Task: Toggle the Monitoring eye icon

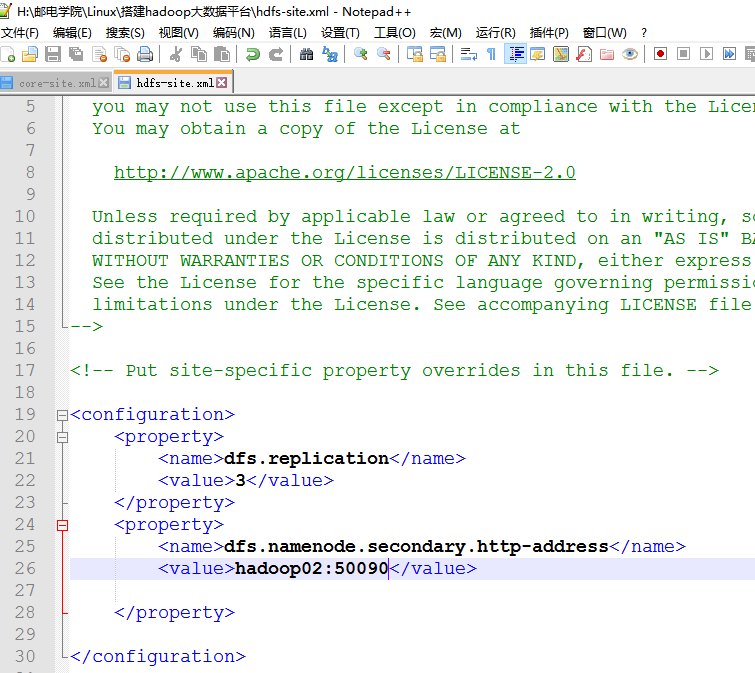Action: click(630, 54)
